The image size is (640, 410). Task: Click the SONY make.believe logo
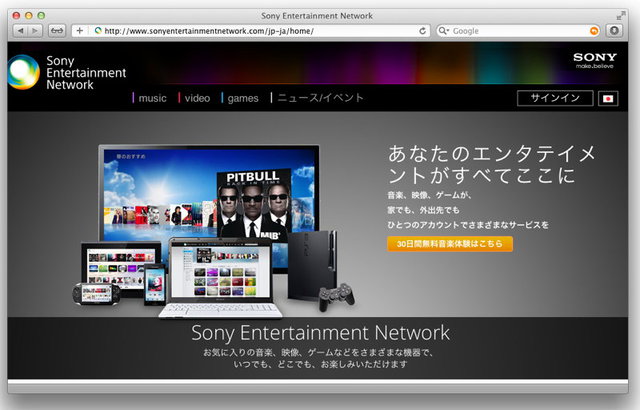(595, 60)
